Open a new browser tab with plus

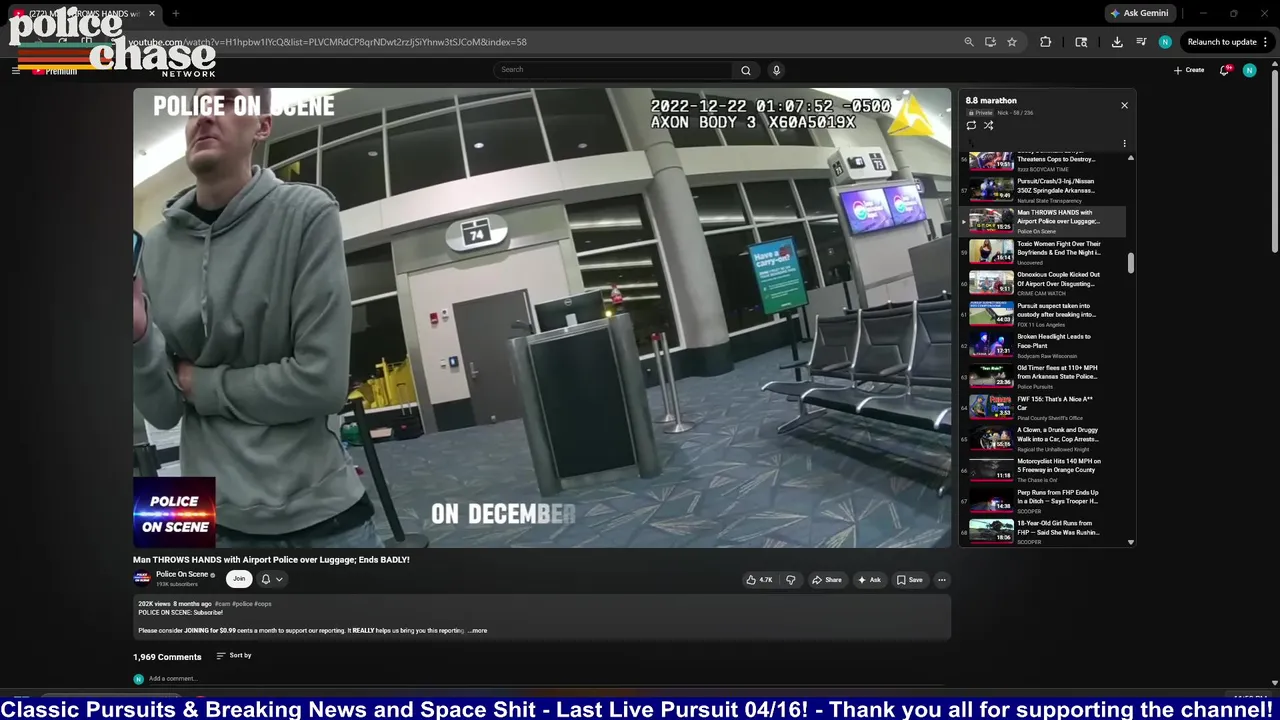pos(175,13)
